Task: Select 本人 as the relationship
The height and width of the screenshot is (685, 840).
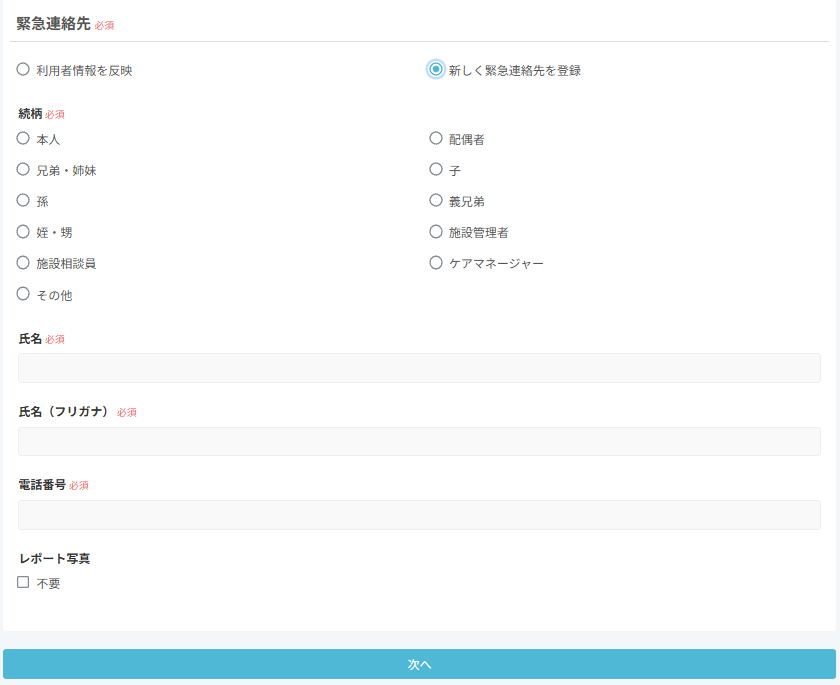Action: tap(23, 139)
